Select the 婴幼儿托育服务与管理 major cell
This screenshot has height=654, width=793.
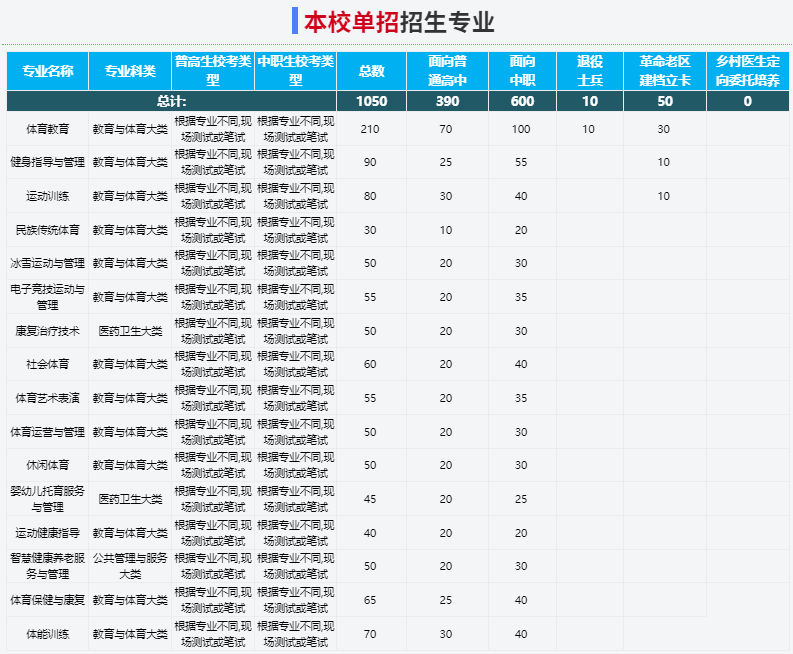47,499
